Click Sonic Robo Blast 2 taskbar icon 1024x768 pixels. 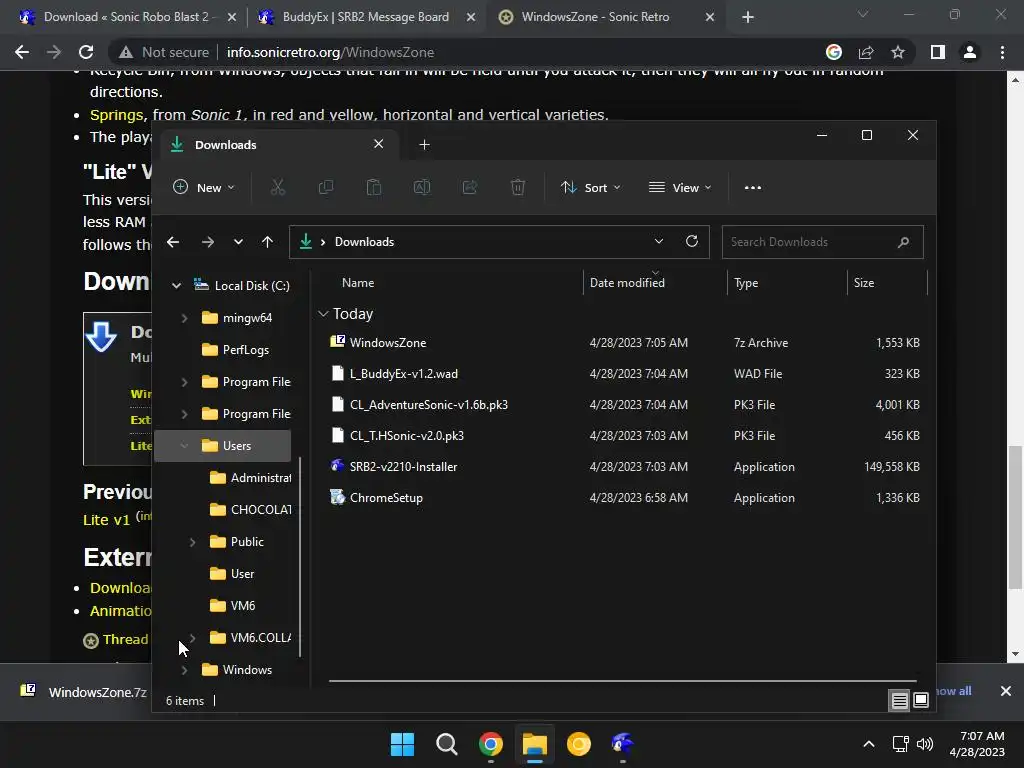pyautogui.click(x=622, y=744)
